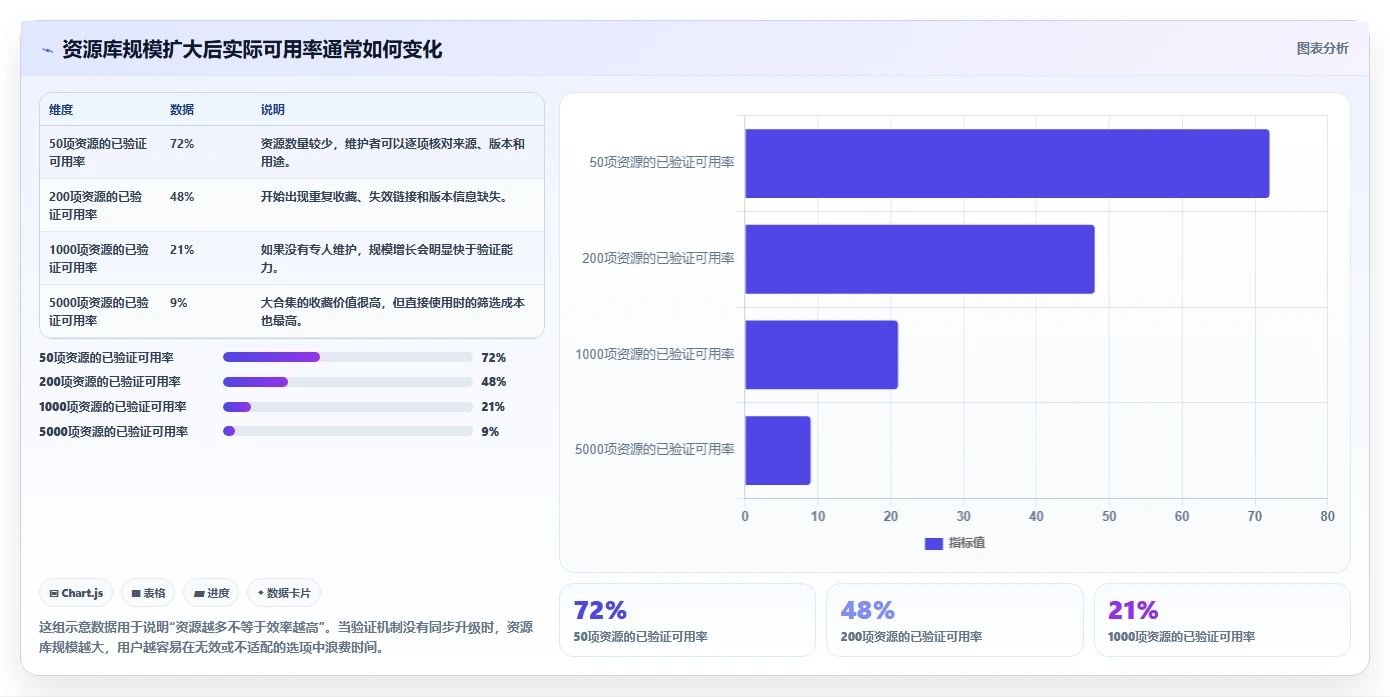Select the 表格 tag chip
Screen dimensions: 1390x697
tap(148, 593)
